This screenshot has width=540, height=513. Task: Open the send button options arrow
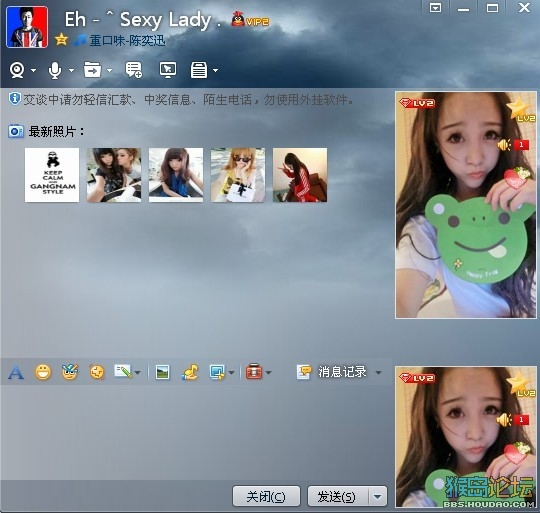point(378,496)
